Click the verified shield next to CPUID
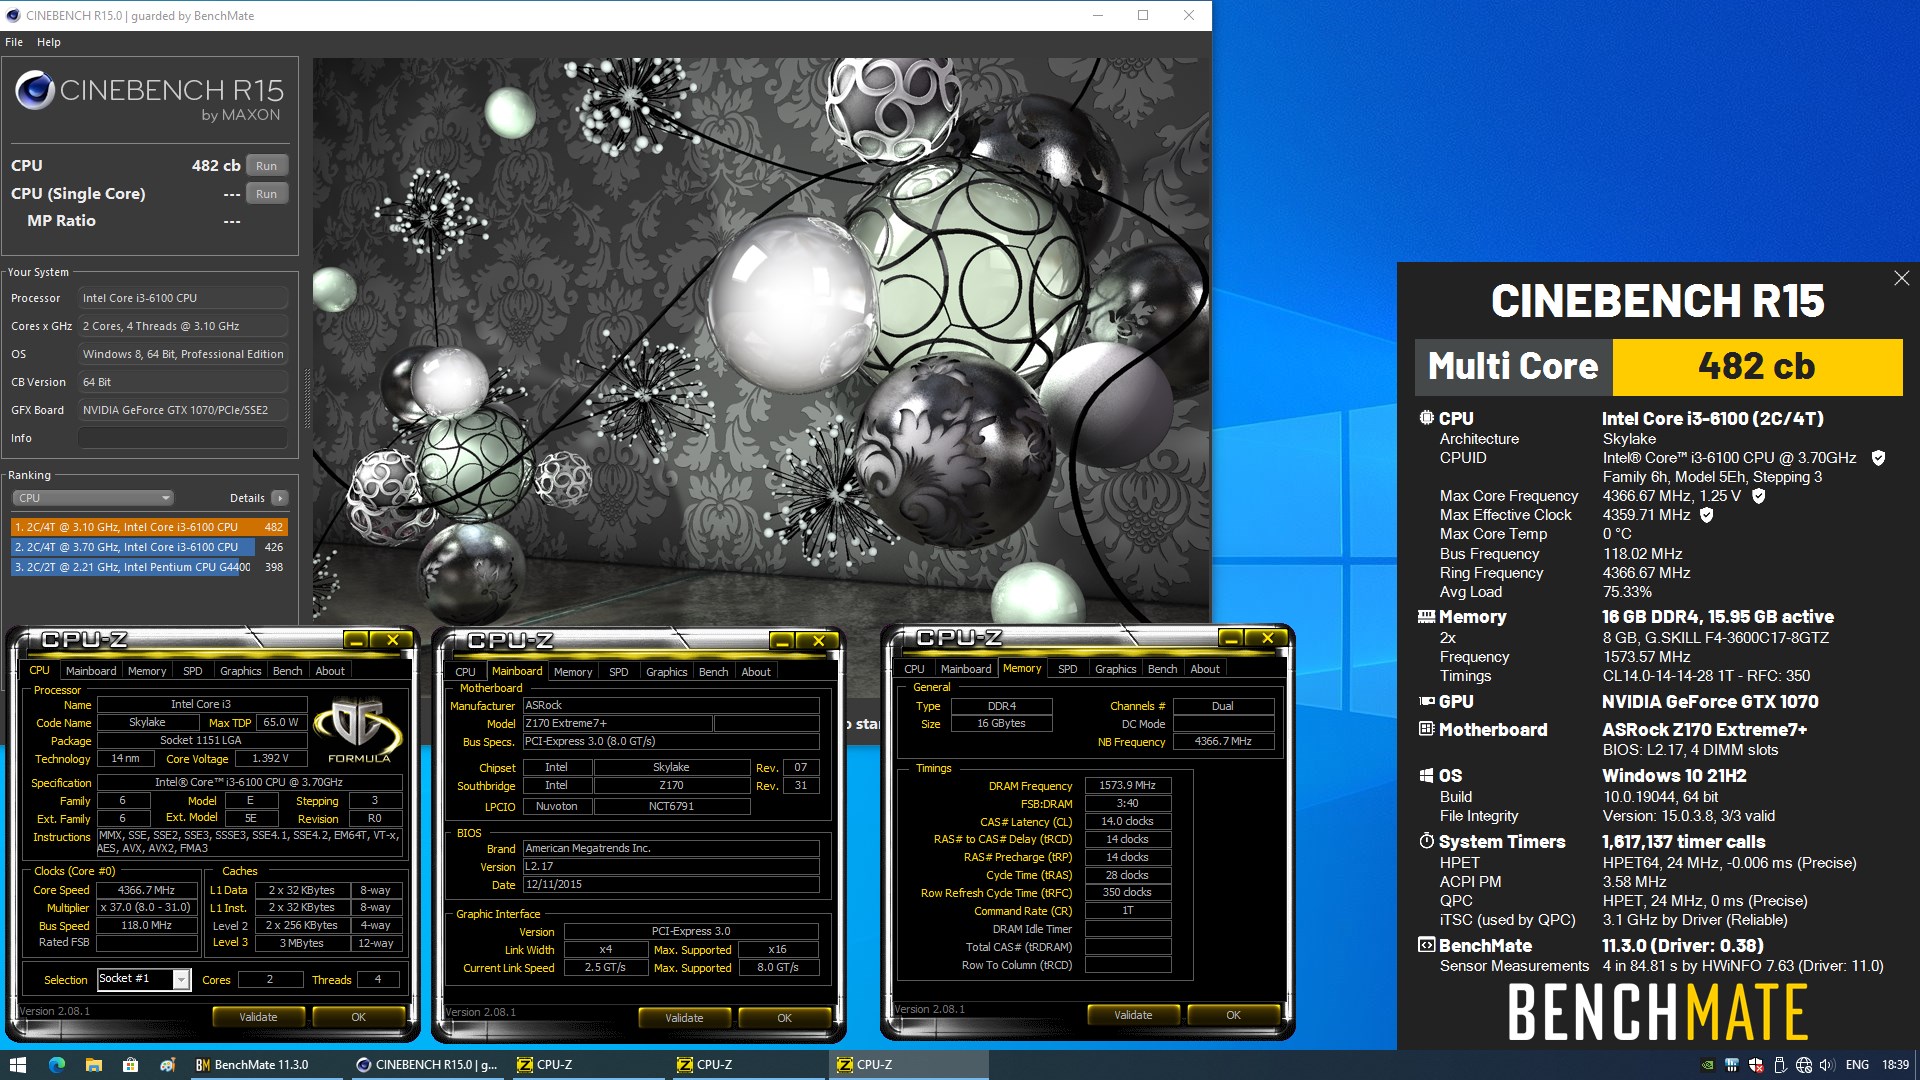 tap(1878, 458)
